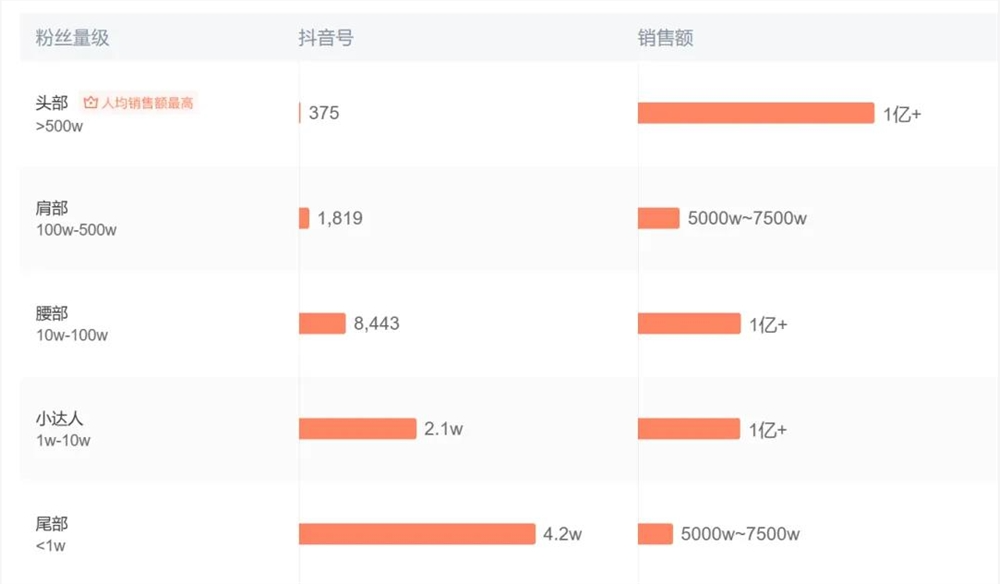1000x584 pixels.
Task: Click the 销售额 column header
Action: pyautogui.click(x=665, y=38)
